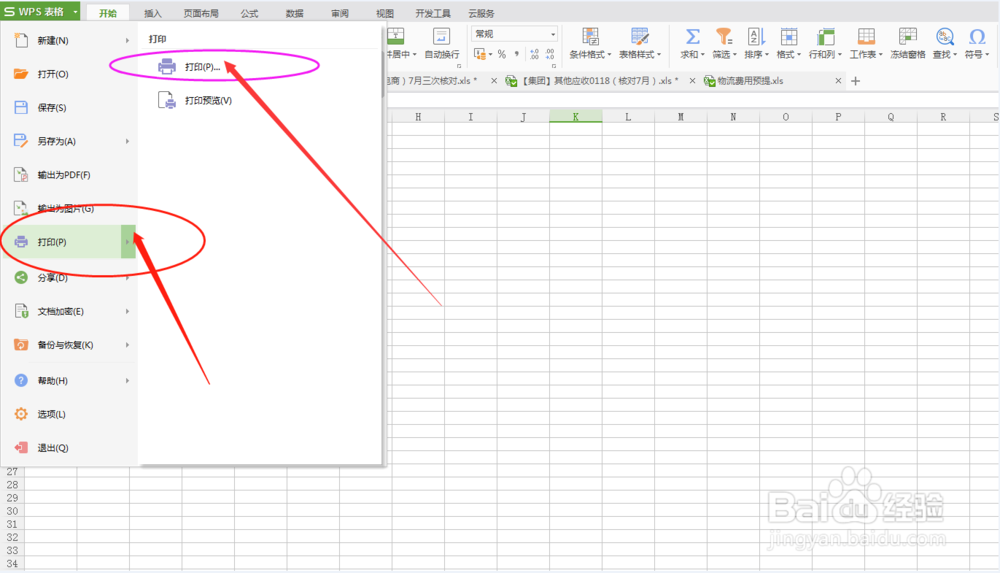Viewport: 1000px width, 573px height.
Task: Expand the 另存为(A) submenu
Action: coord(128,141)
